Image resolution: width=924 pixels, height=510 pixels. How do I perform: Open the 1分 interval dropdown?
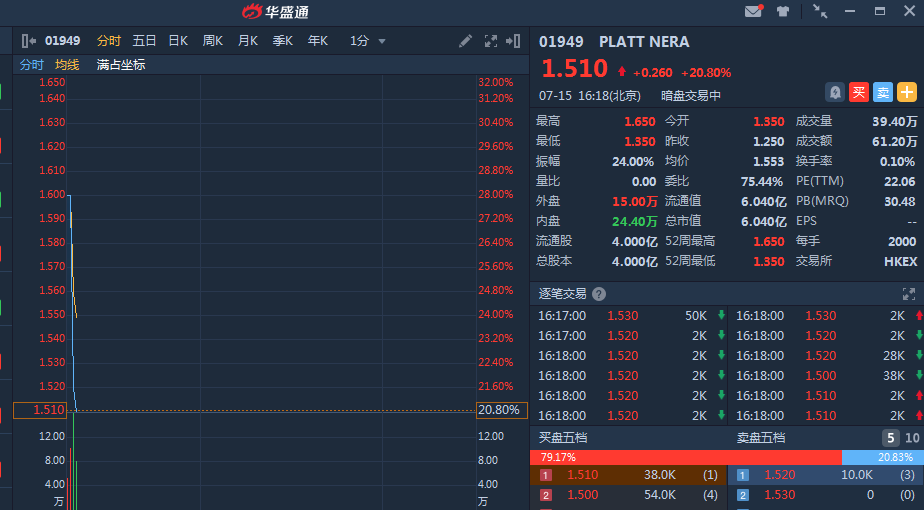(367, 41)
